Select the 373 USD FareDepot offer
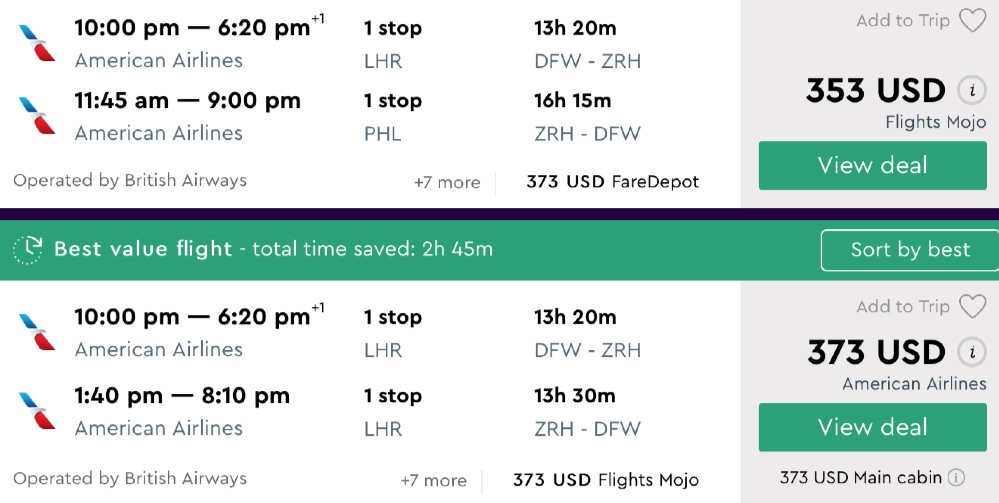This screenshot has height=503, width=999. 612,182
